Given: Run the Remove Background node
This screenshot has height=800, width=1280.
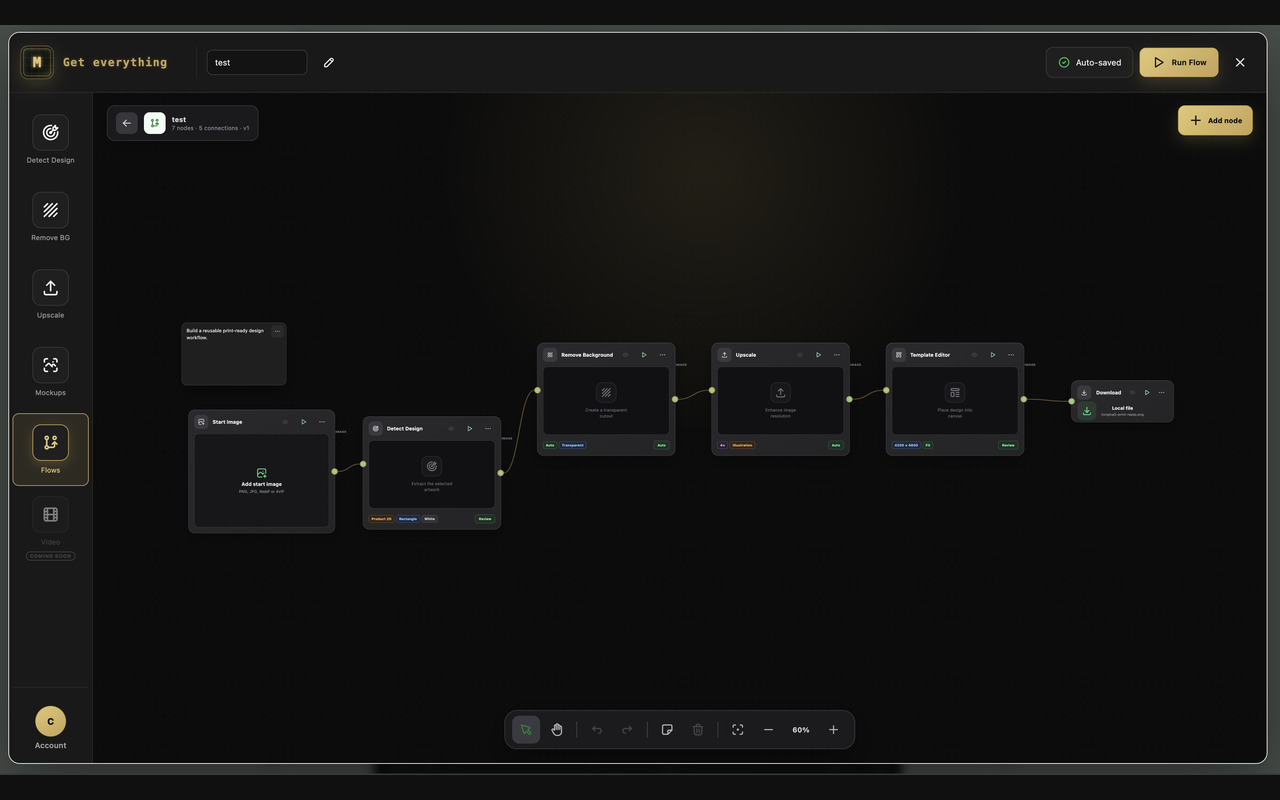Looking at the screenshot, I should 644,355.
